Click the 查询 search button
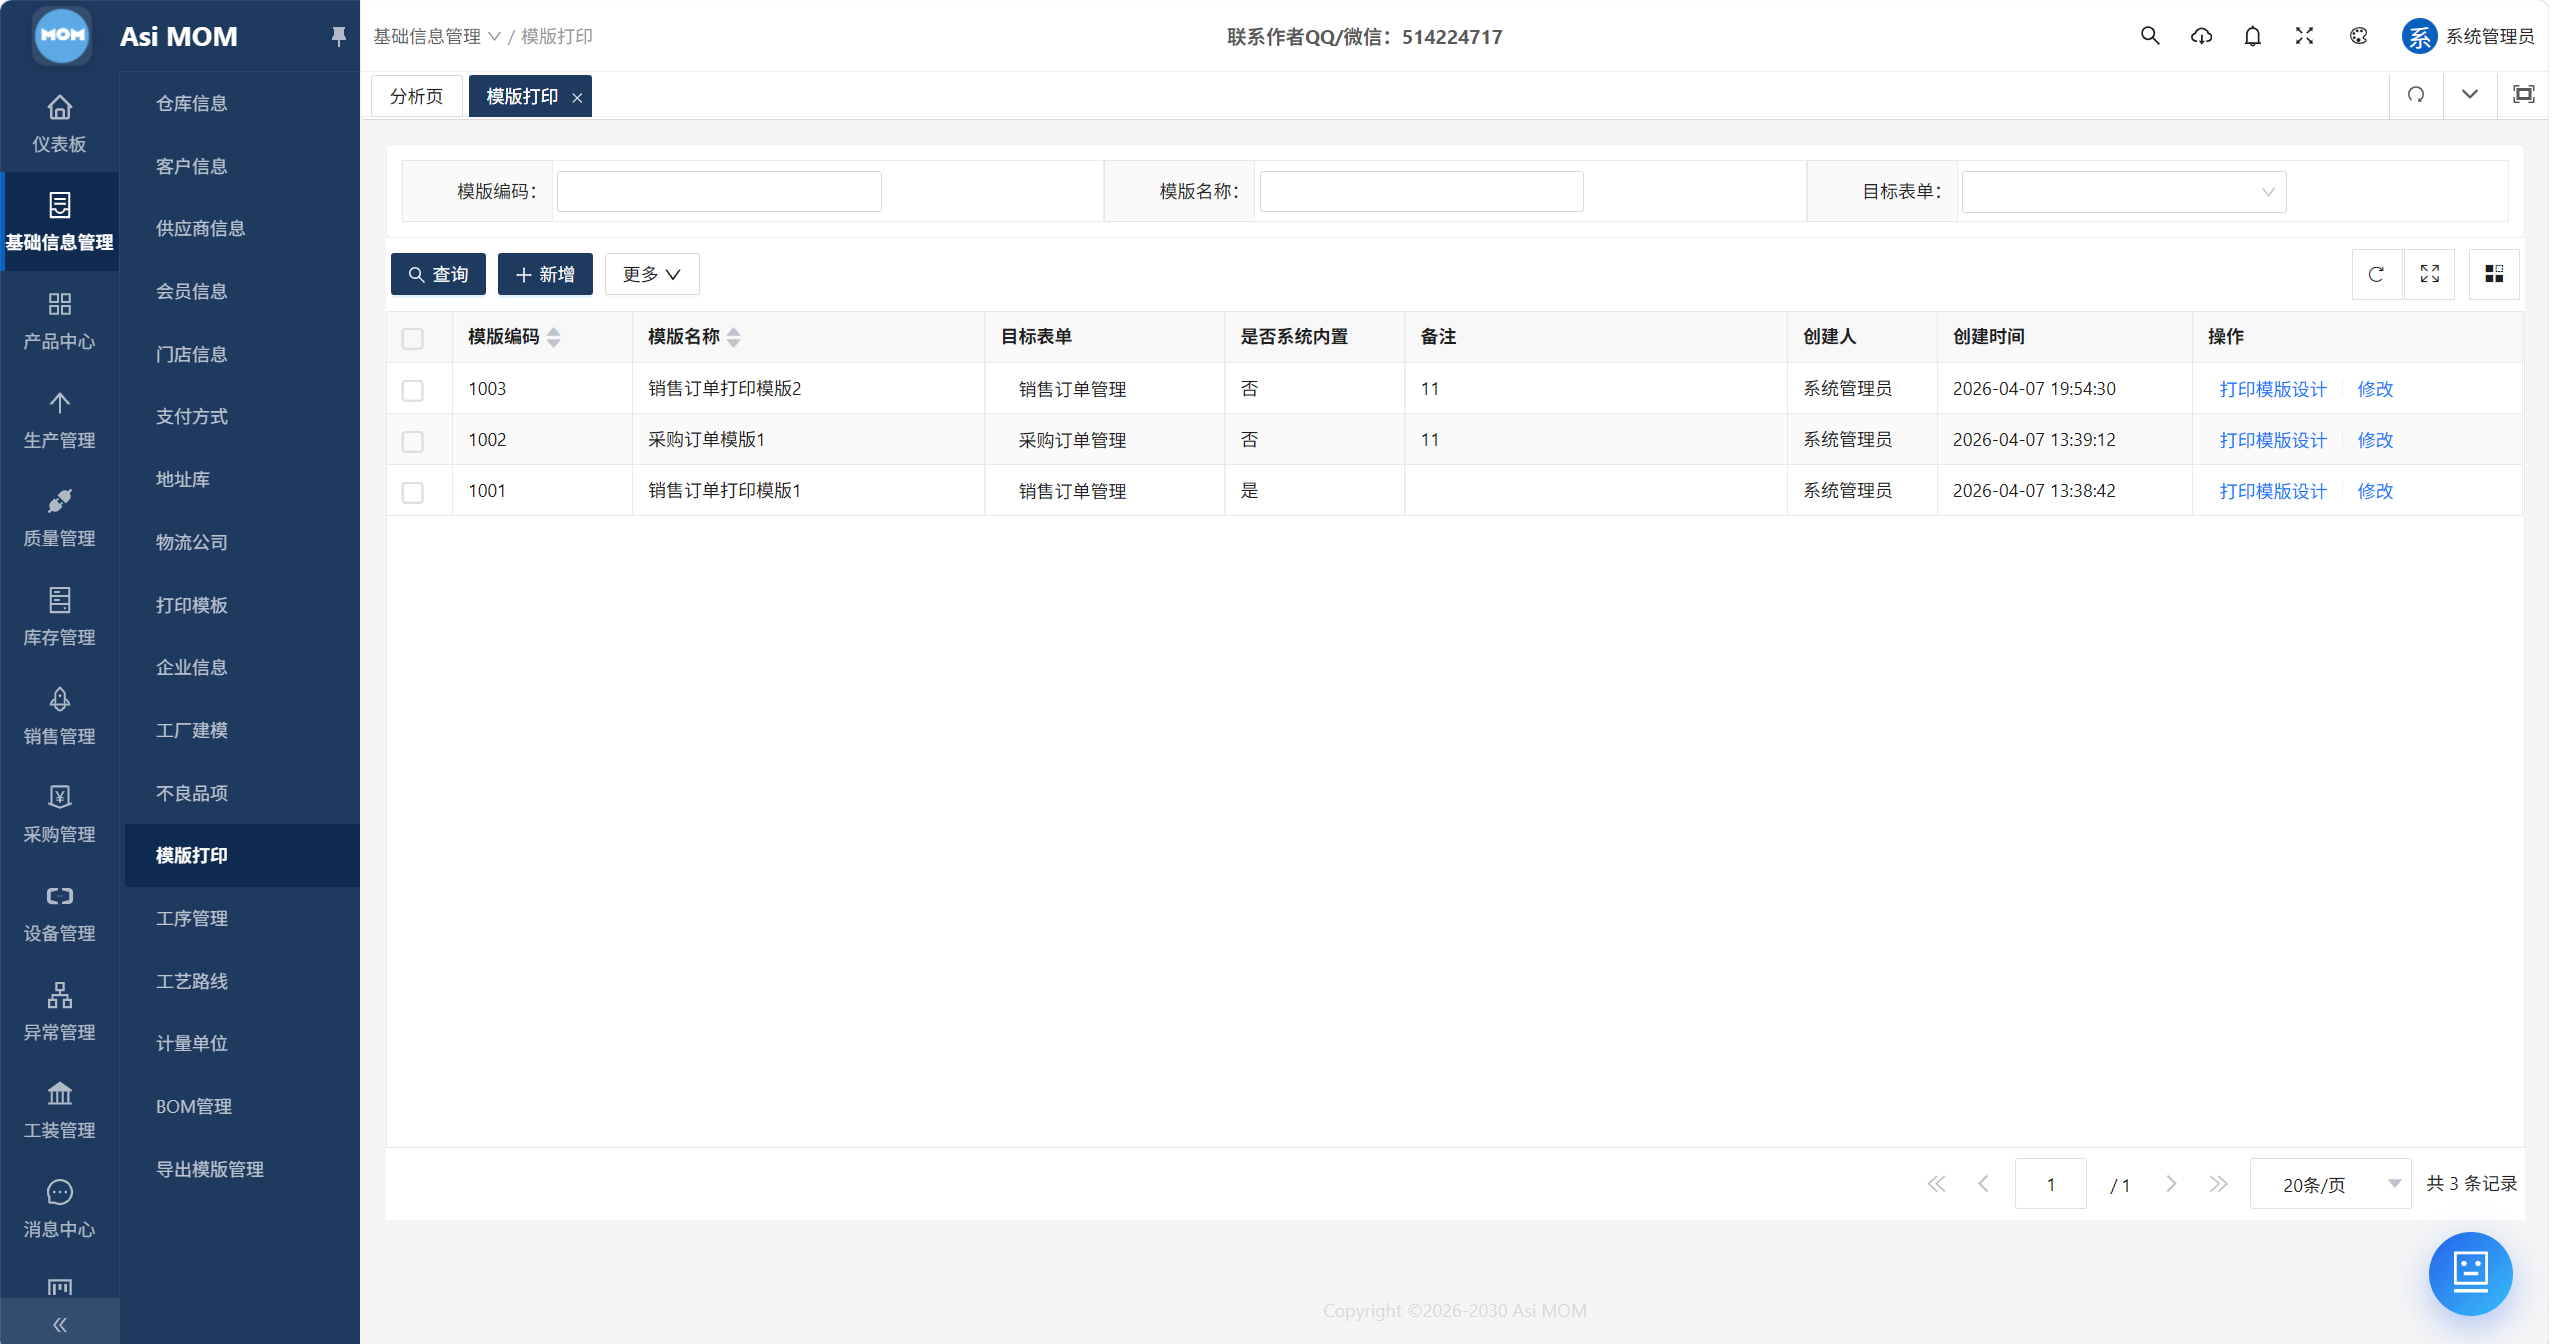Viewport: 2553px width, 1344px height. point(438,274)
